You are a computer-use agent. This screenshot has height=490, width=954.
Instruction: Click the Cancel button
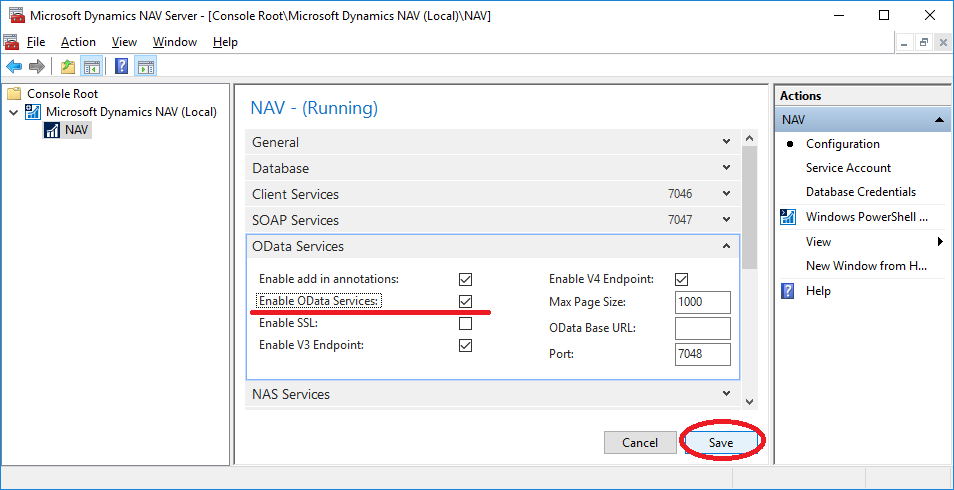(640, 443)
